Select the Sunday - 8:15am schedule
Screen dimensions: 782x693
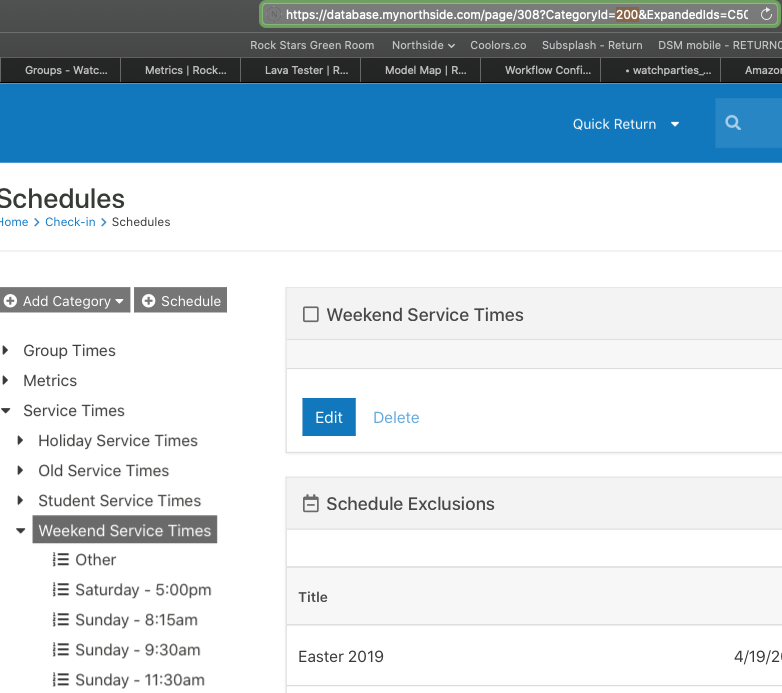(136, 619)
